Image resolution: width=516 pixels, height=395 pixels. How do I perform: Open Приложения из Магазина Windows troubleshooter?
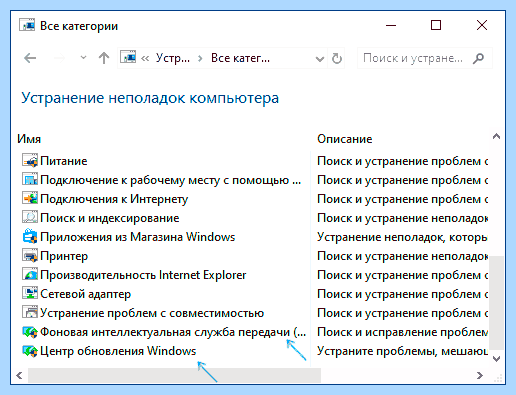pos(138,237)
